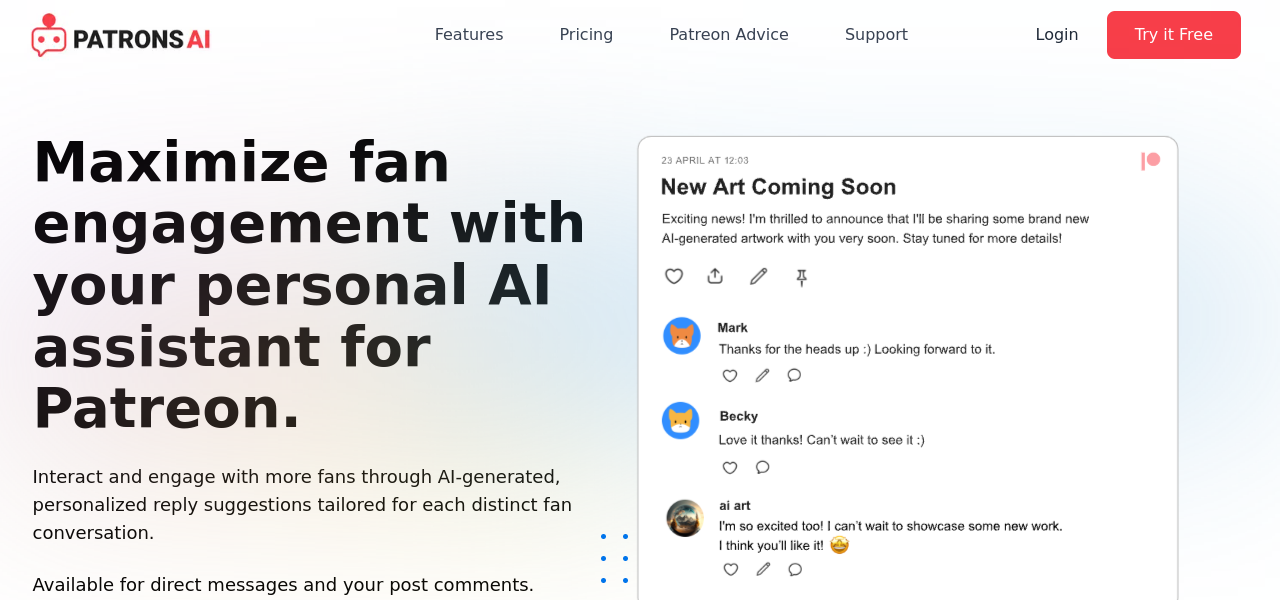Click the share icon under the post
Image resolution: width=1280 pixels, height=600 pixels.
point(715,276)
